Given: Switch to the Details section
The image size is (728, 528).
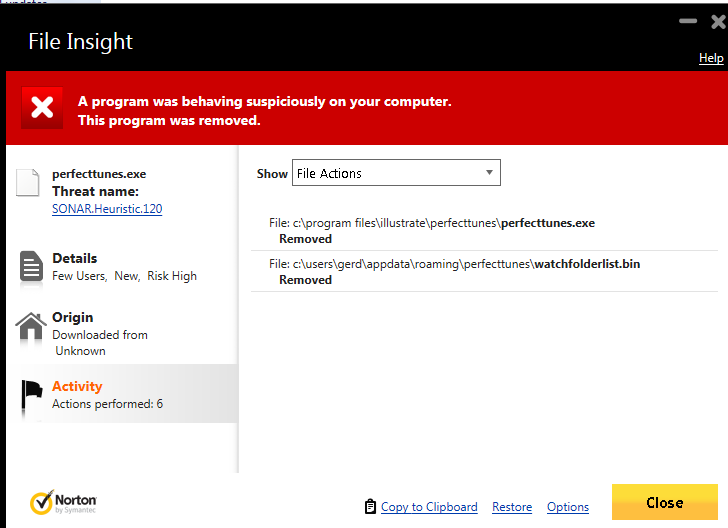Looking at the screenshot, I should (74, 258).
